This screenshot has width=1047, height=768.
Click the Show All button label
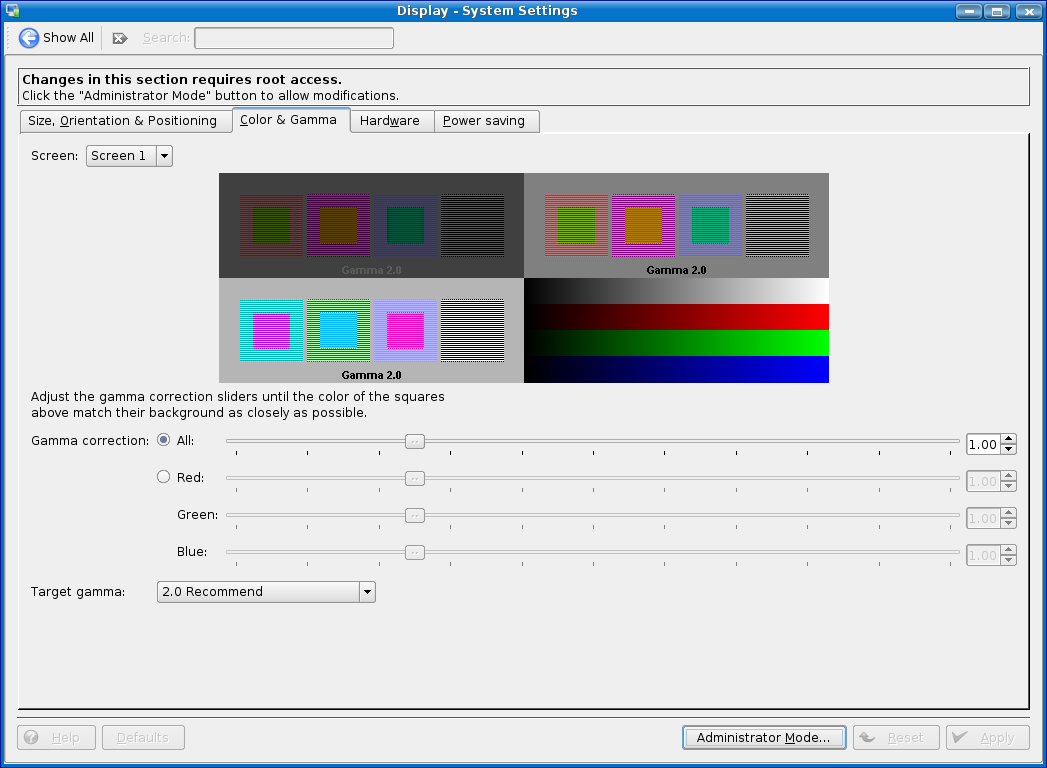tap(68, 38)
